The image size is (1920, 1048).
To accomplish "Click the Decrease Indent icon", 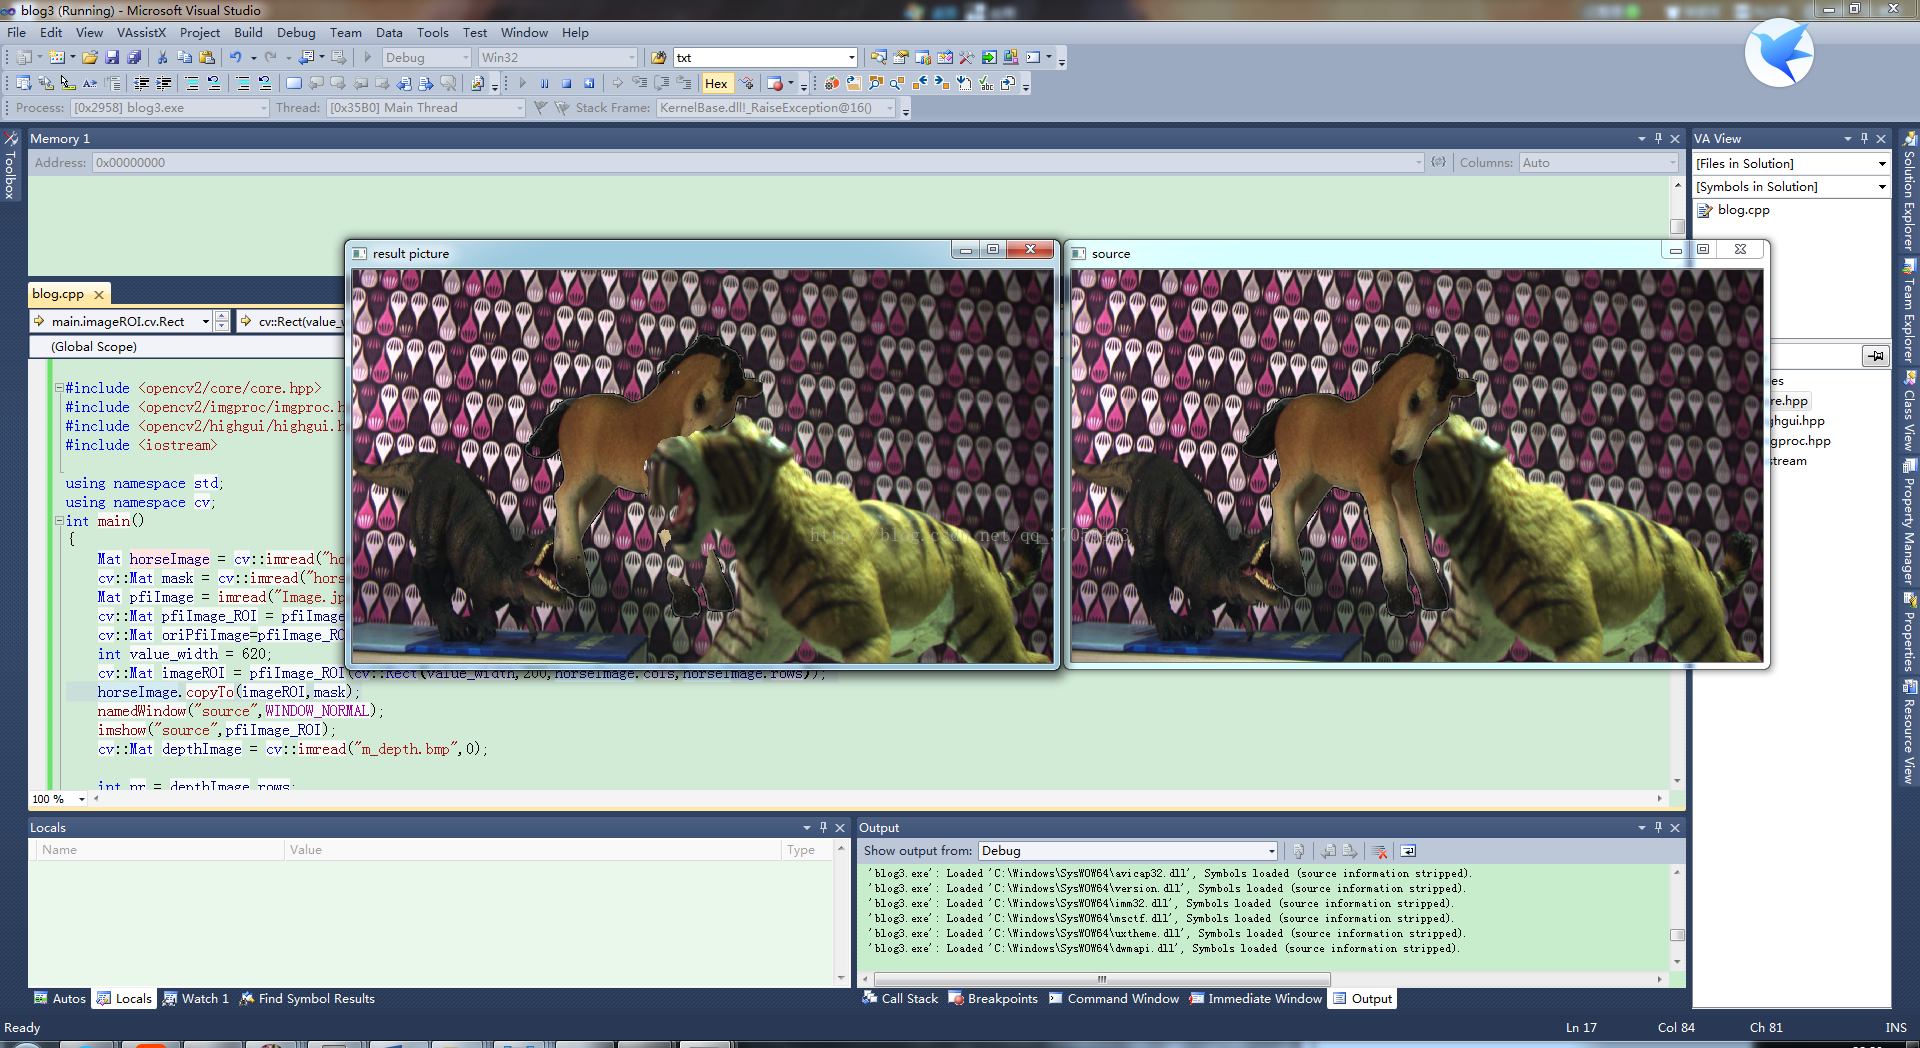I will coord(141,84).
